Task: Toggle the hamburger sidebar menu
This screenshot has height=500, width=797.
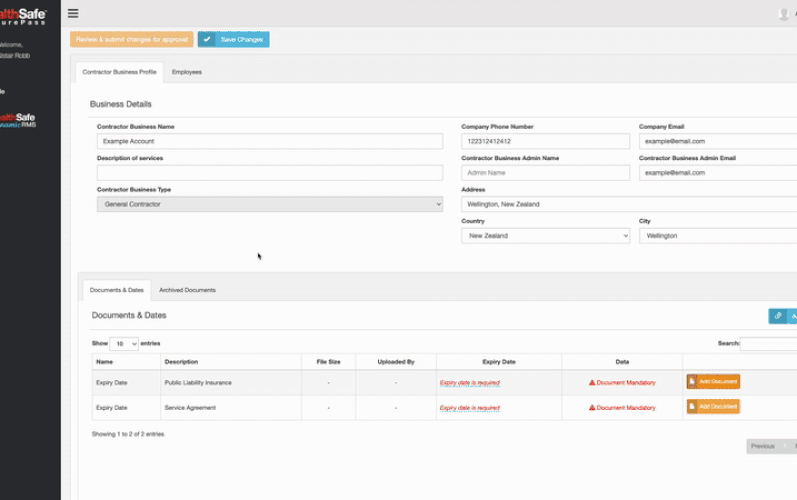Action: [x=73, y=13]
